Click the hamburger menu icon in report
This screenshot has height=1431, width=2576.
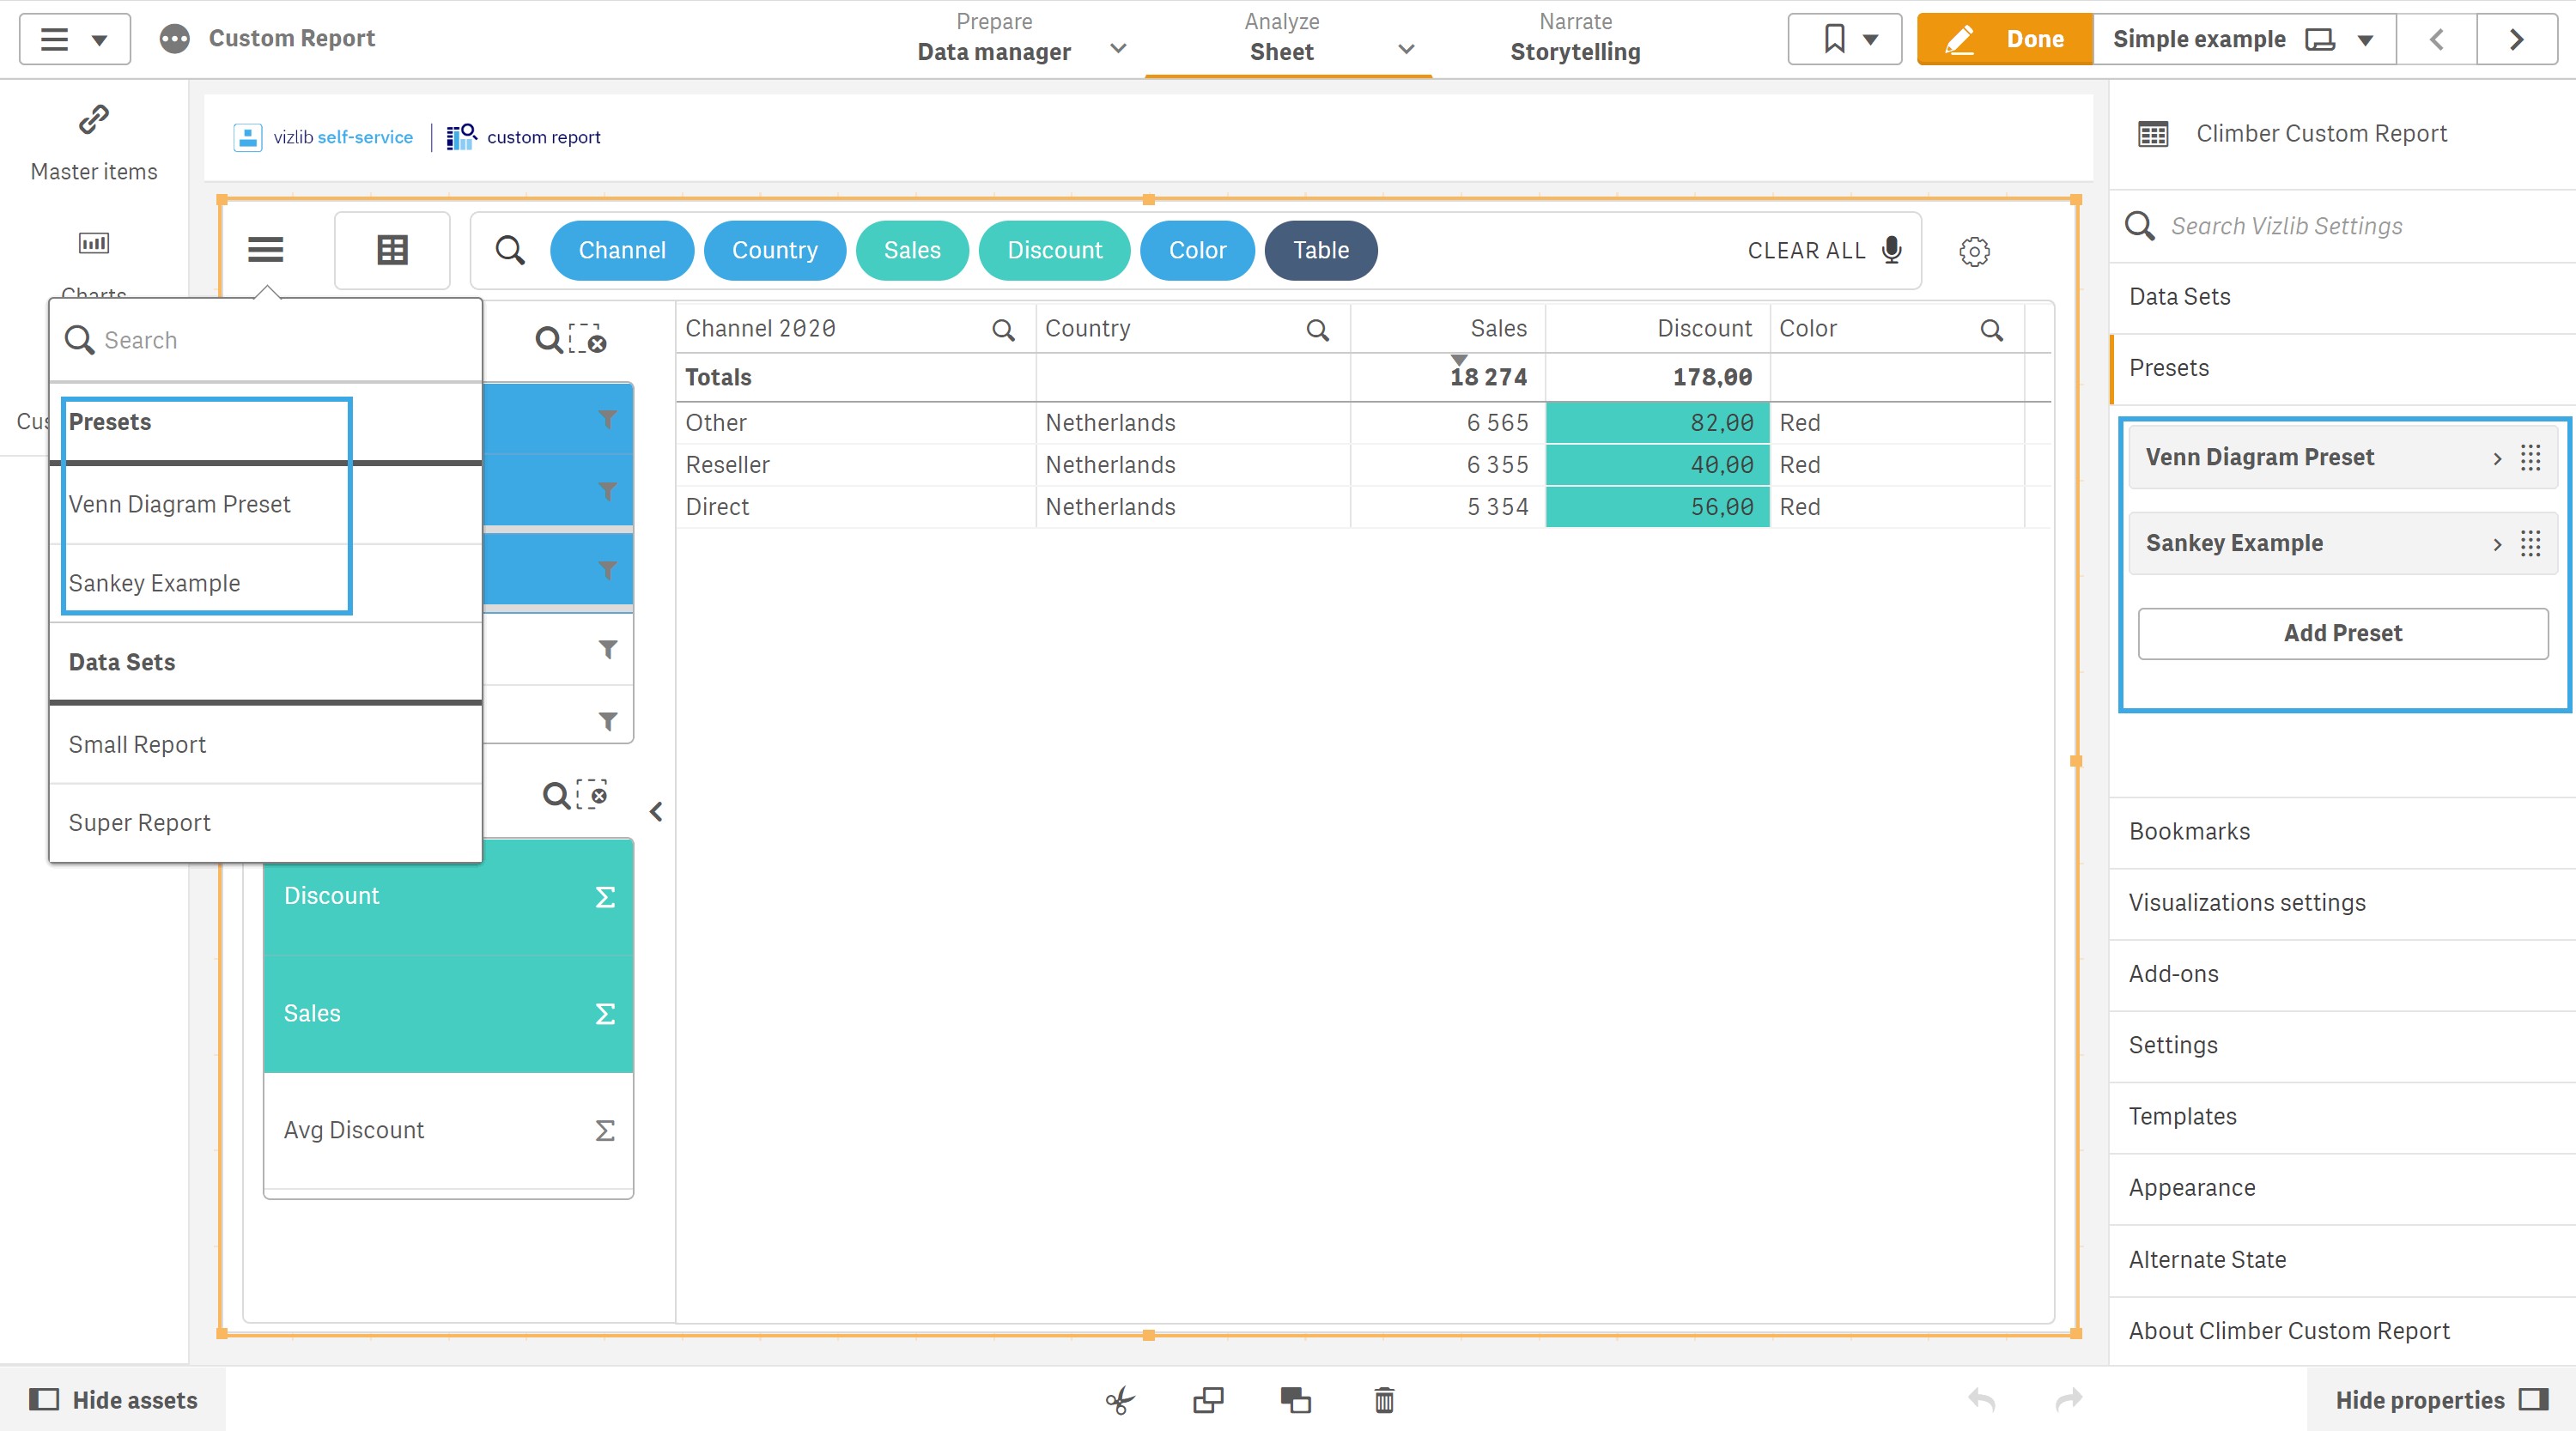(266, 250)
